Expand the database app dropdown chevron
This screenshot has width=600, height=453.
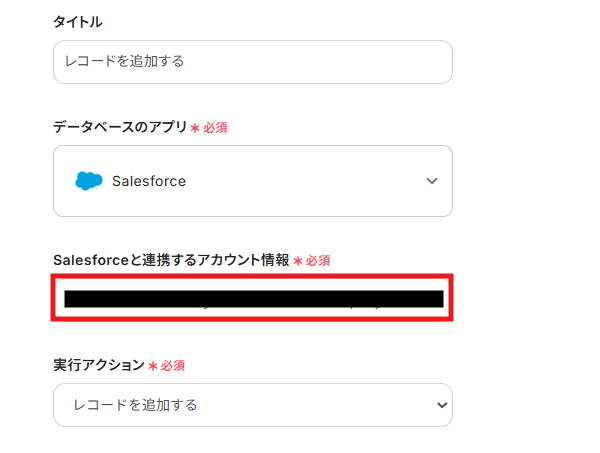point(432,181)
